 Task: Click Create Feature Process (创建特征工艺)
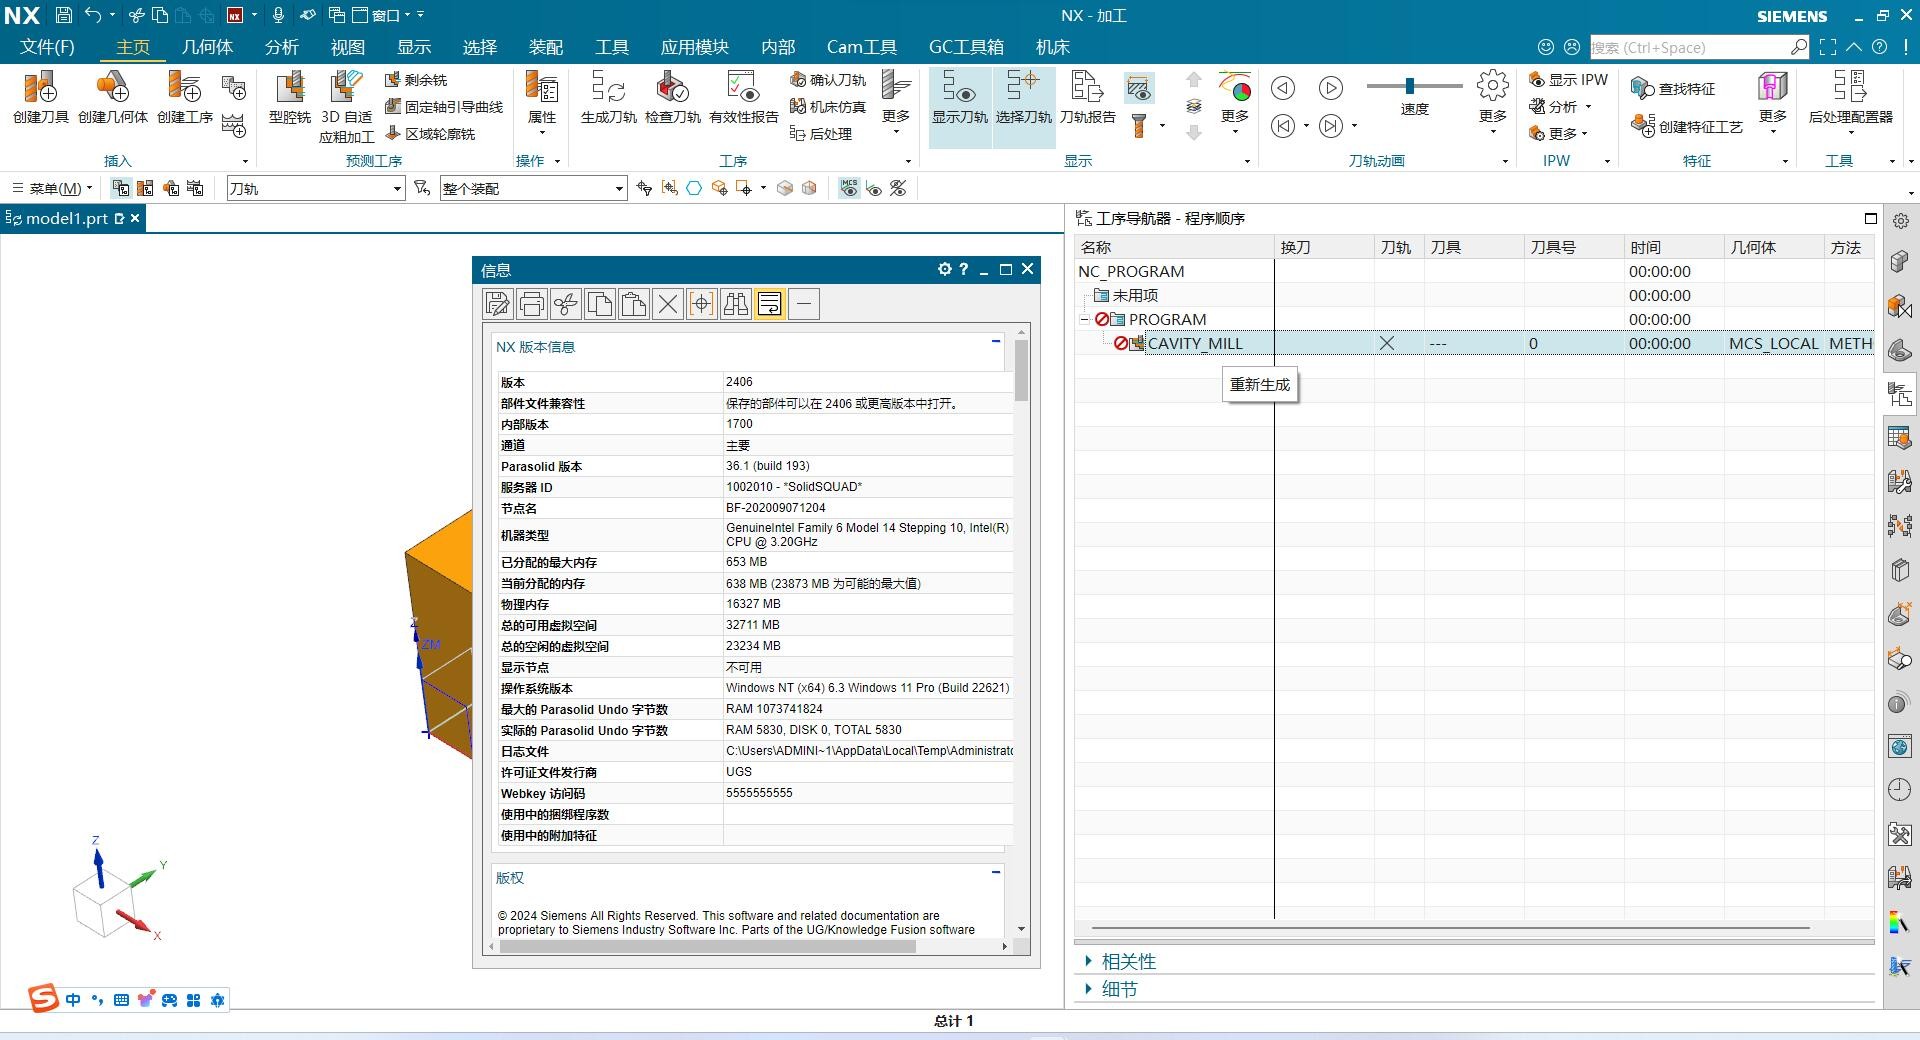pyautogui.click(x=1686, y=127)
